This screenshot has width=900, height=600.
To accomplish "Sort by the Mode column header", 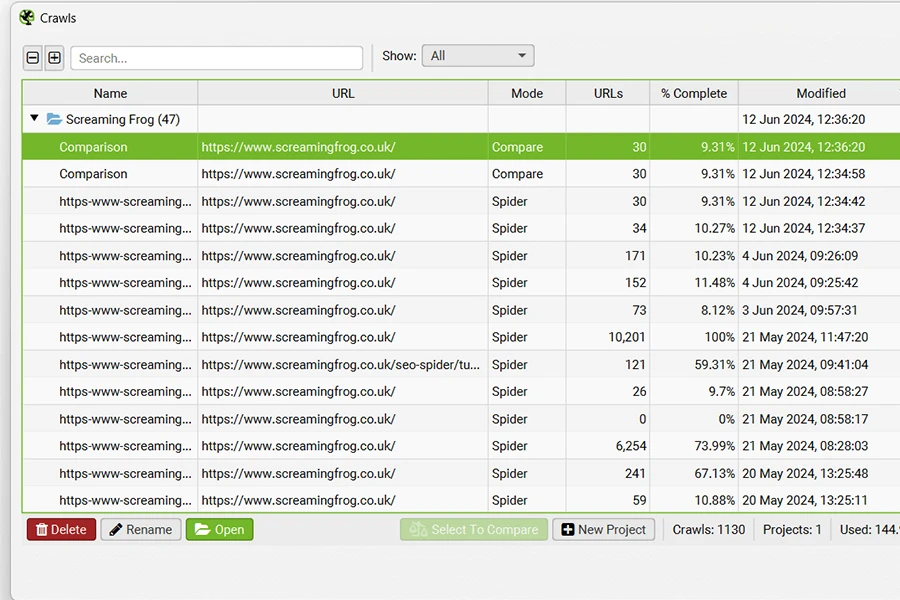I will coord(527,93).
